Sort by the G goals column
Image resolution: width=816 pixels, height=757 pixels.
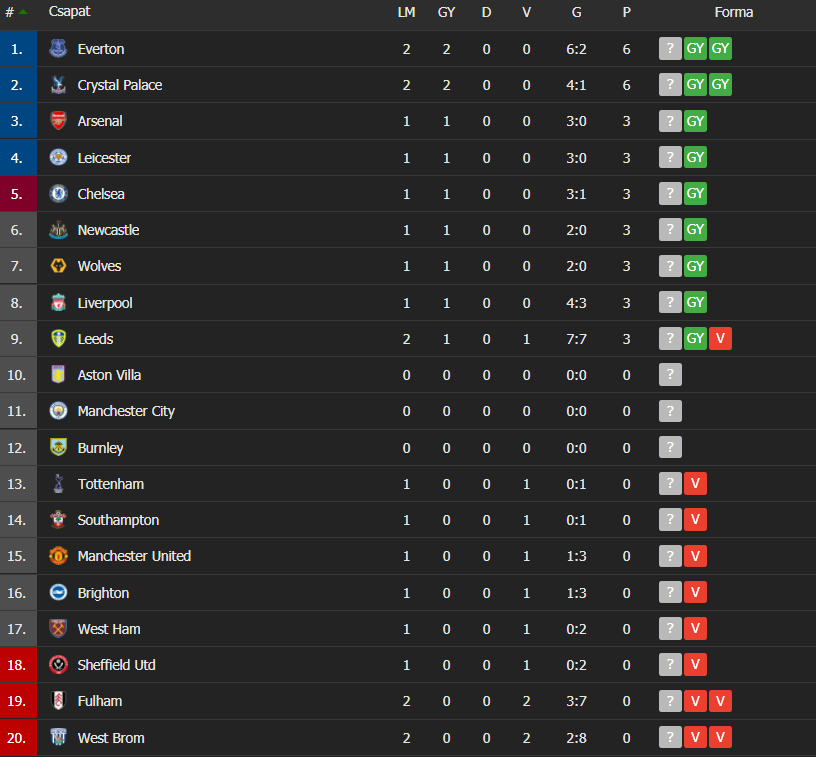point(577,12)
